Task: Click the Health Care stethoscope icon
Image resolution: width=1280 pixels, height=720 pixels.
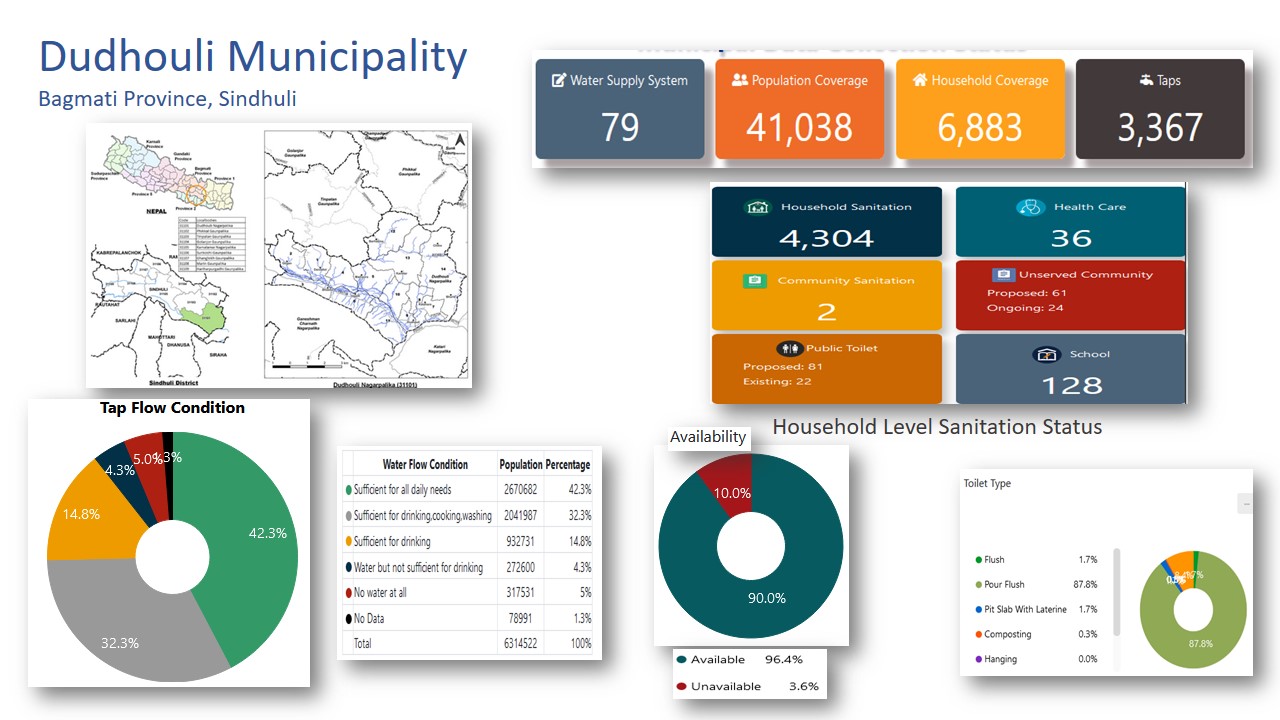Action: point(1030,208)
